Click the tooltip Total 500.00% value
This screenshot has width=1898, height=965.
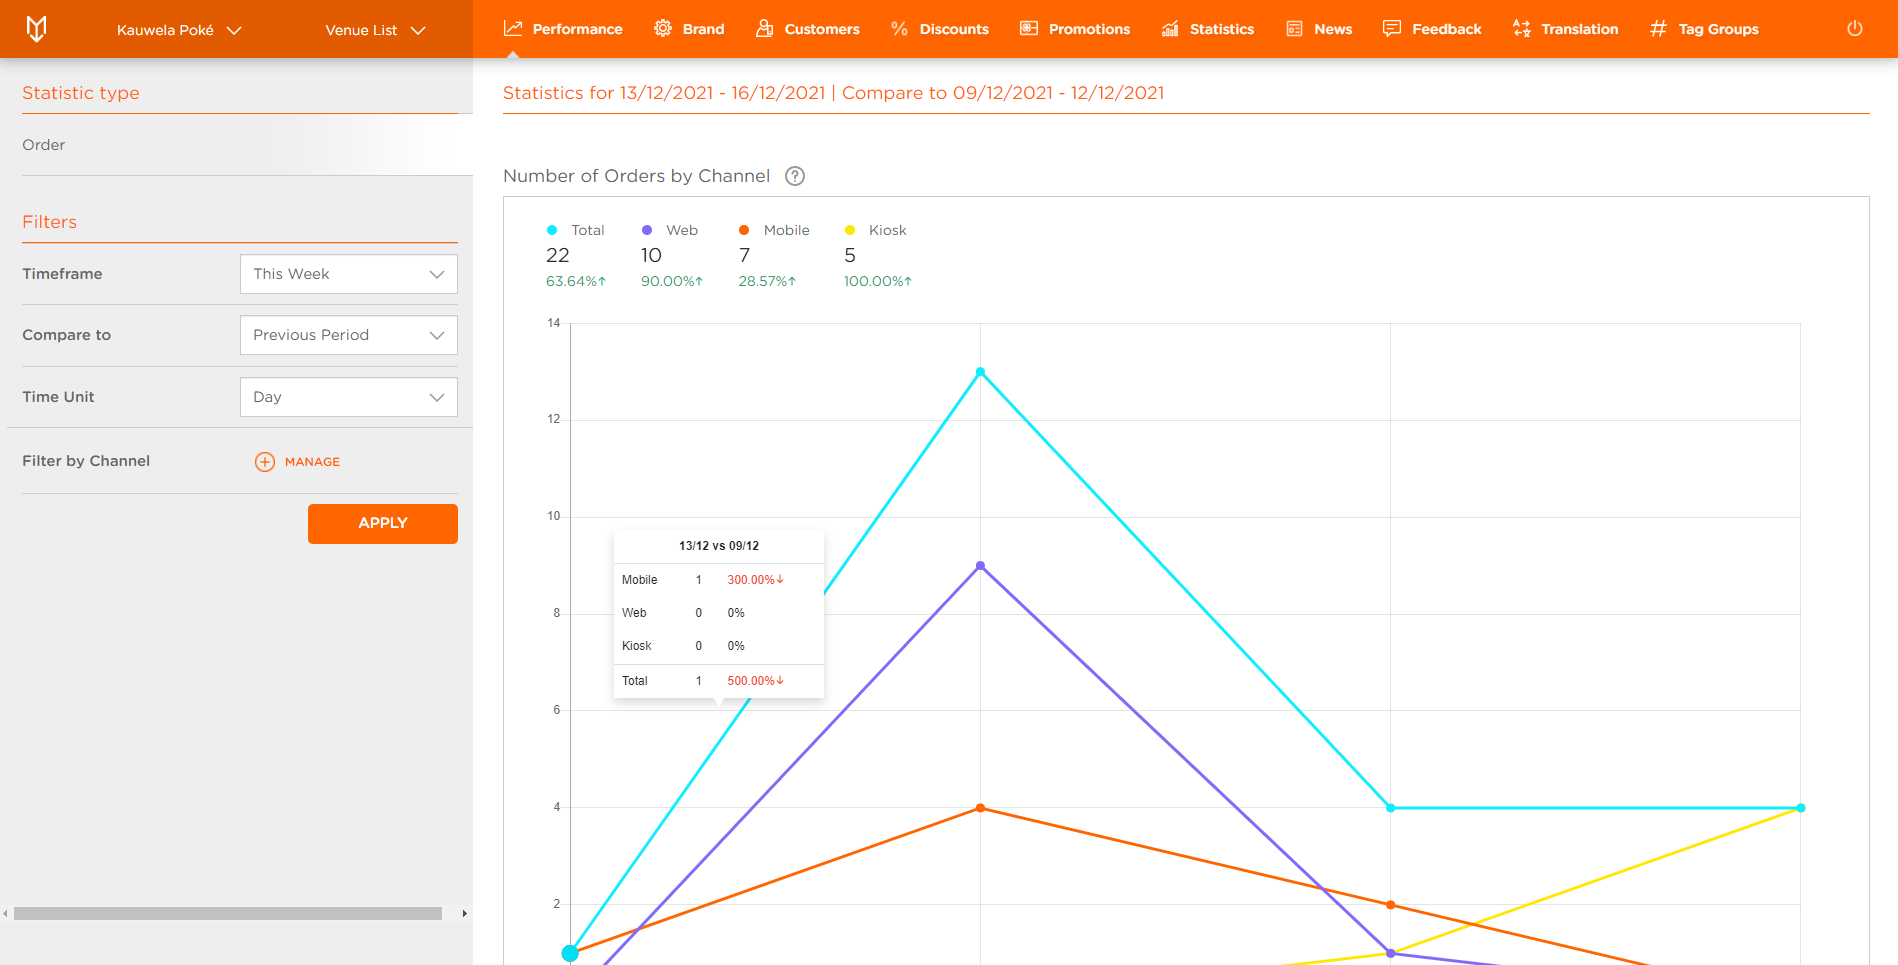tap(755, 681)
